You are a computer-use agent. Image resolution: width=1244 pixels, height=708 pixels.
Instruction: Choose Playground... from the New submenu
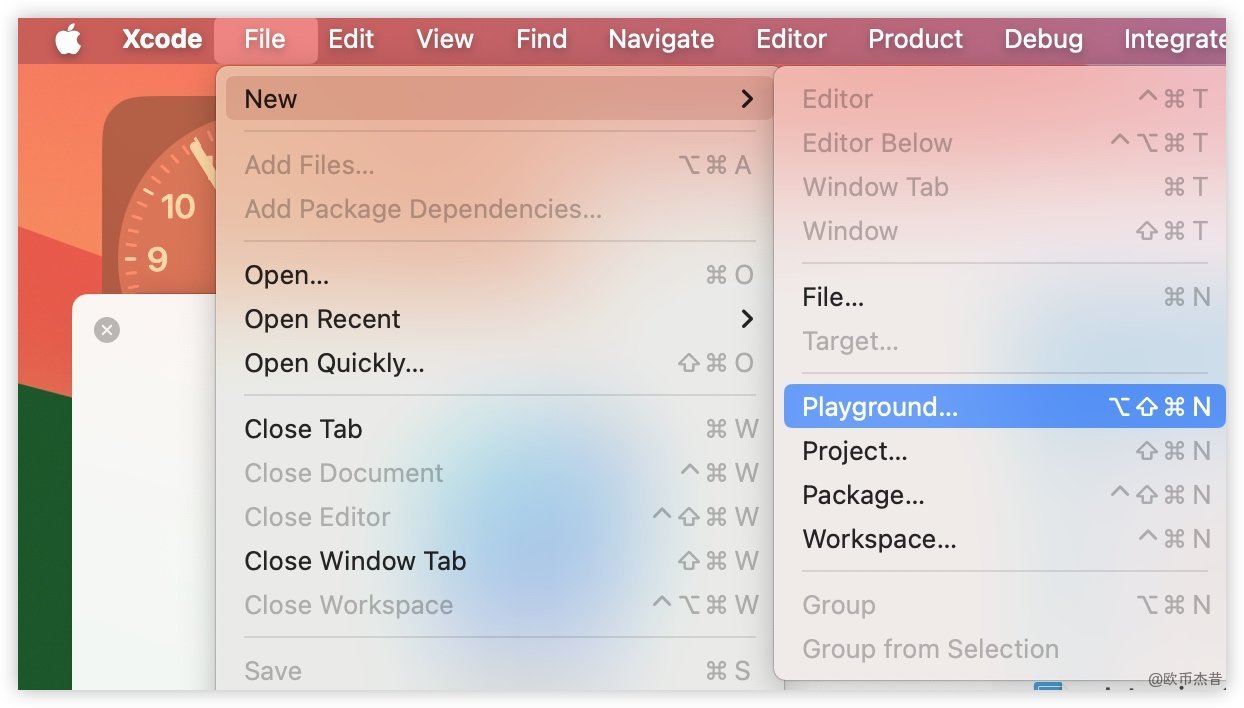880,407
